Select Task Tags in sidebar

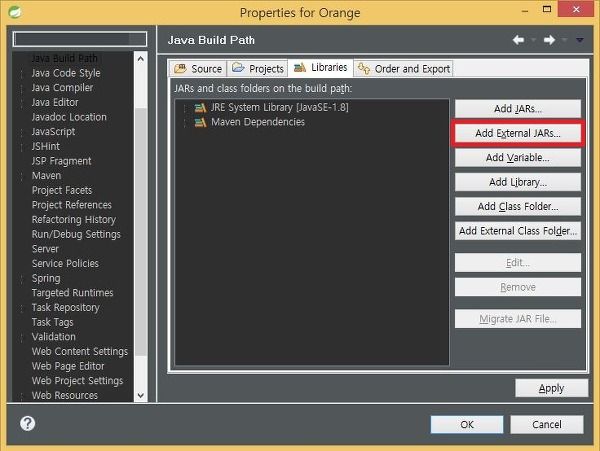(x=52, y=322)
